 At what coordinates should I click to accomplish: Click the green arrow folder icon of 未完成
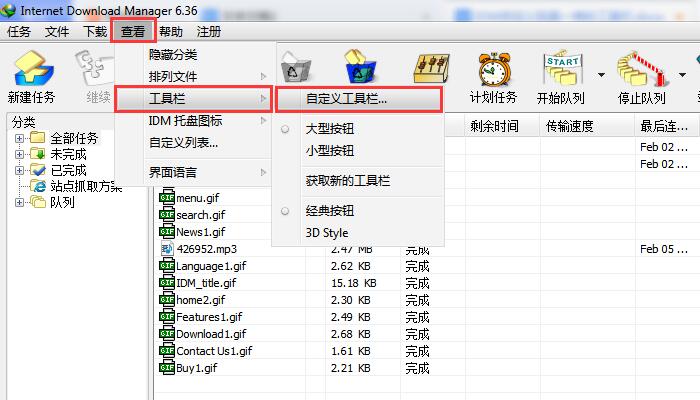tap(38, 154)
